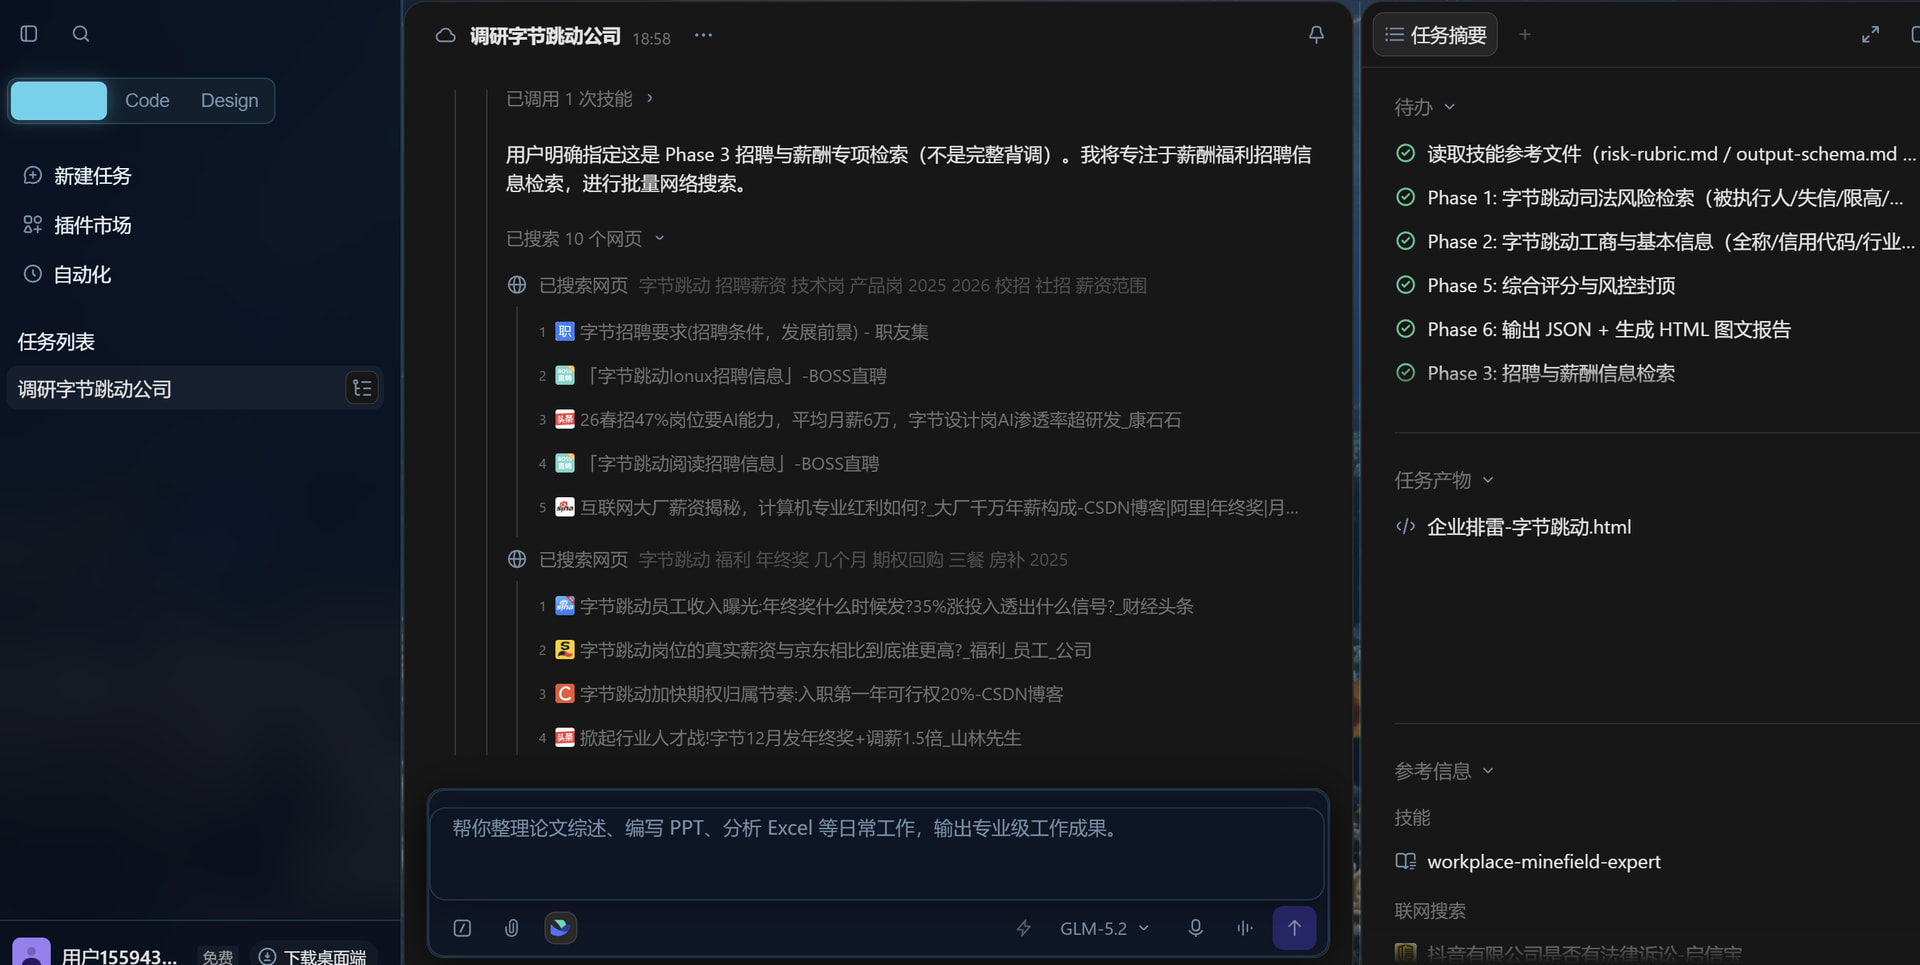Open the 字节跳动岗位的真实薪资与京东相比 result
This screenshot has height=965, width=1920.
(x=835, y=650)
